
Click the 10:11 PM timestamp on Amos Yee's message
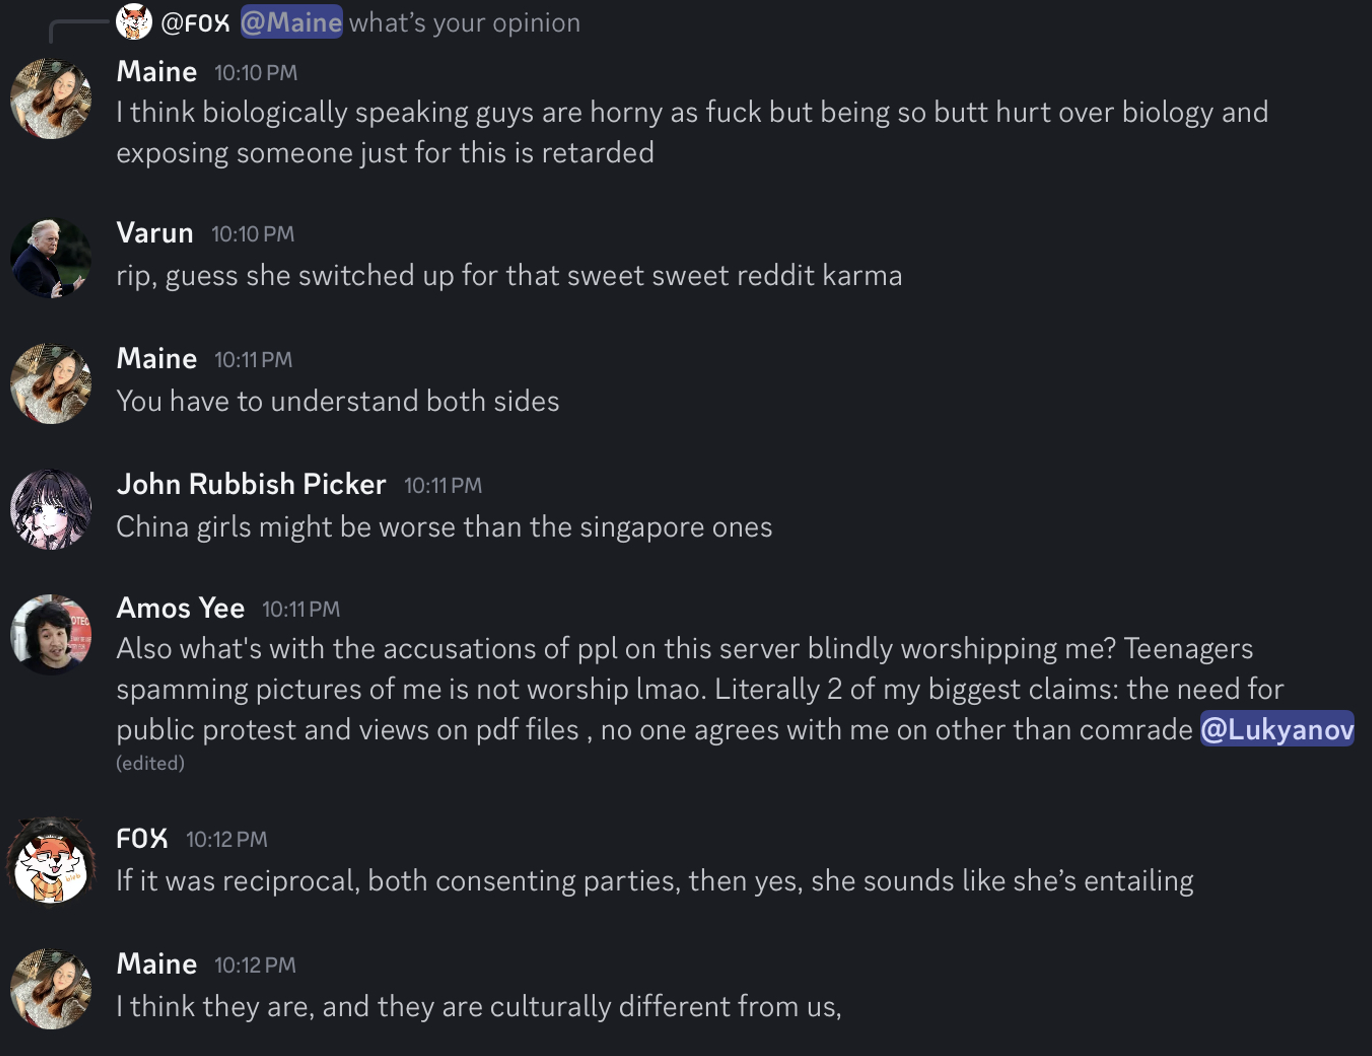[x=301, y=609]
